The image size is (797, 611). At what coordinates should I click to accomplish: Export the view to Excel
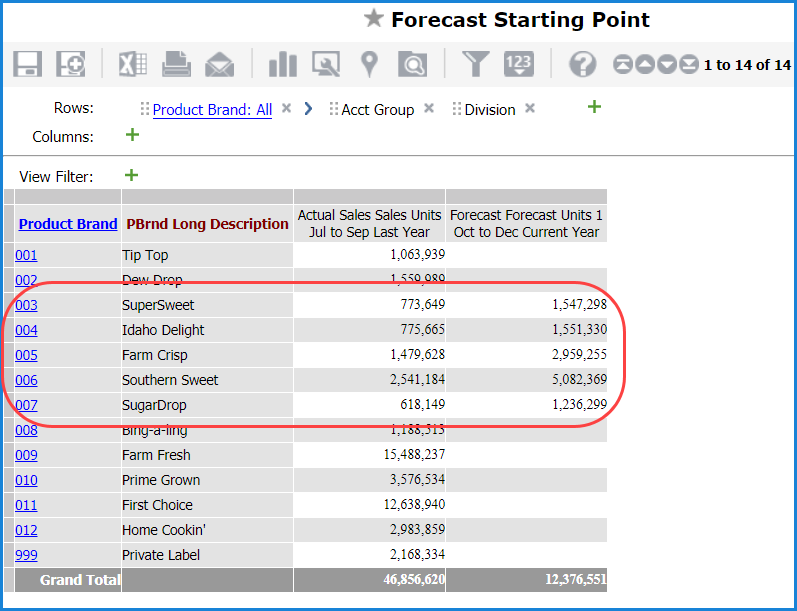[x=133, y=65]
